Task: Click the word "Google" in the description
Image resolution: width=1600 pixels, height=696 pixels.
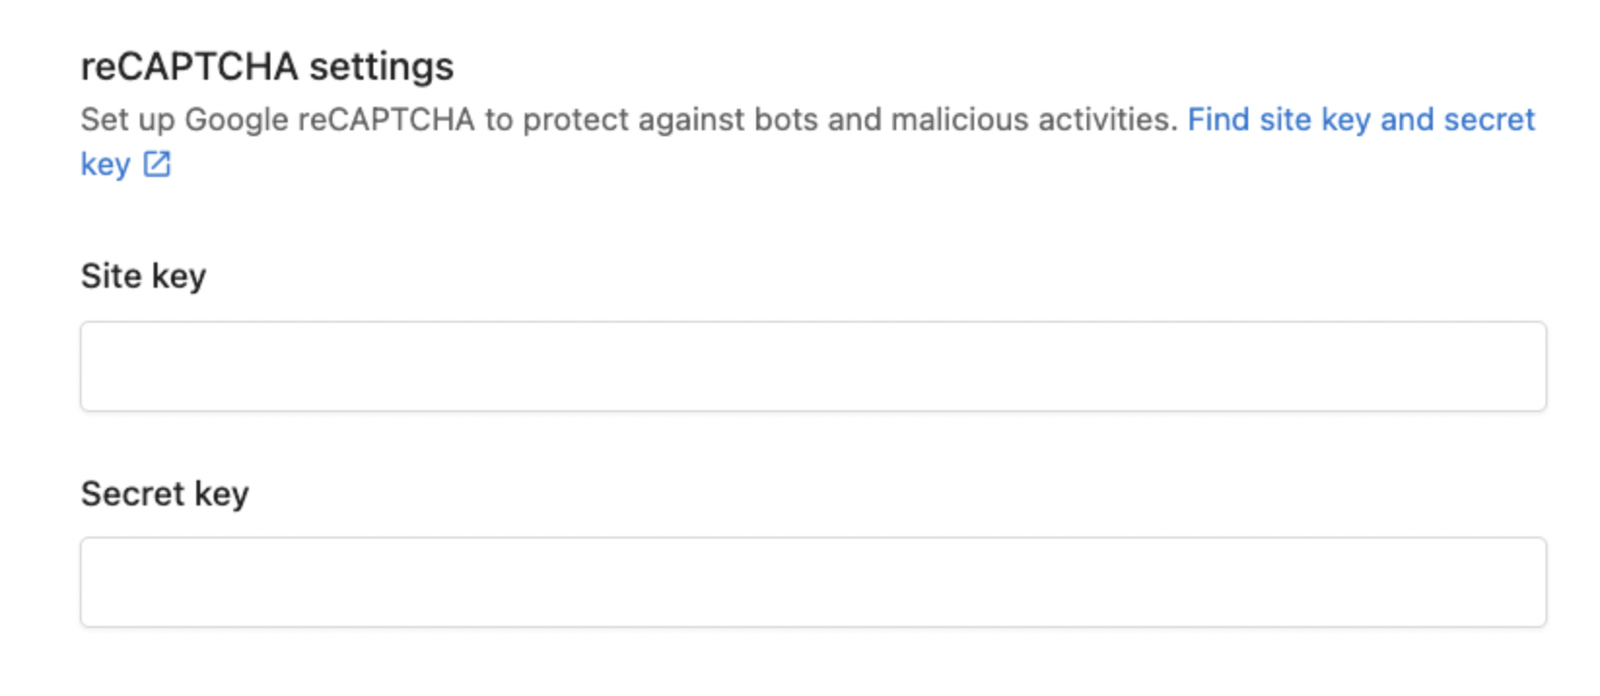Action: pyautogui.click(x=236, y=120)
